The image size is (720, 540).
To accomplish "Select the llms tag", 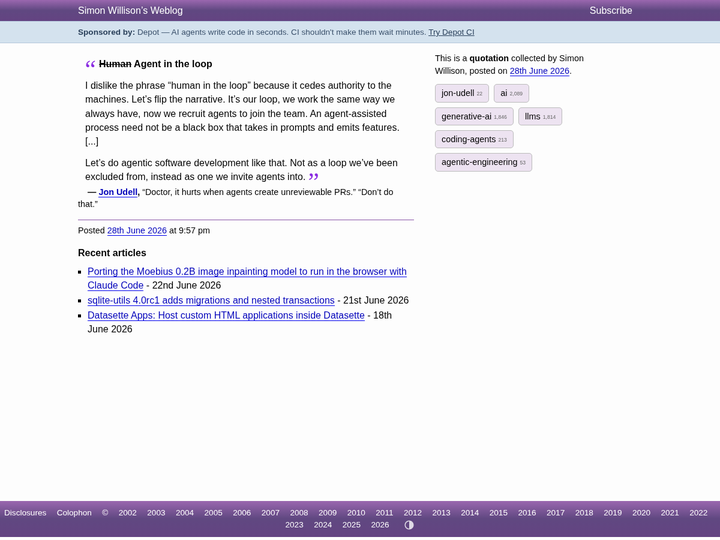I will [540, 117].
